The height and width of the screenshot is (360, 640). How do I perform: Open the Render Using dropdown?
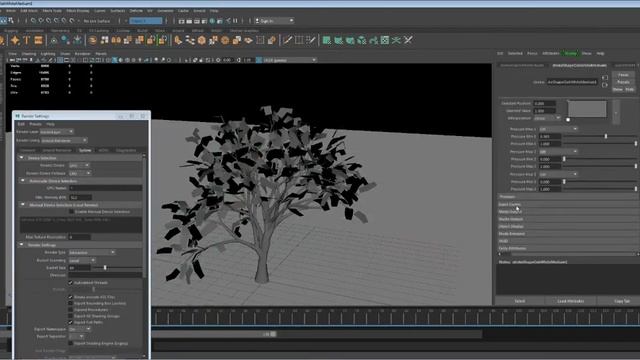(64, 140)
